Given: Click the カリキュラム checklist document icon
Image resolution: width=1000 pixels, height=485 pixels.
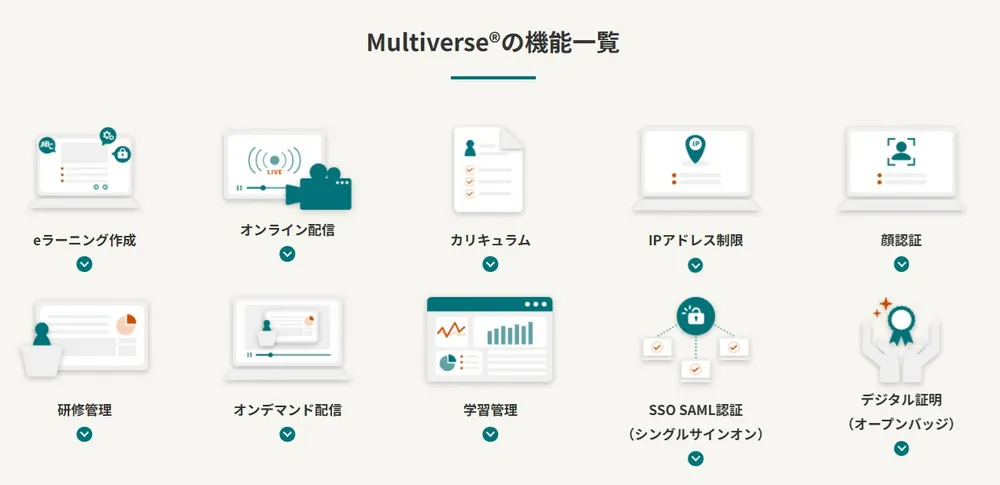Looking at the screenshot, I should (x=490, y=169).
